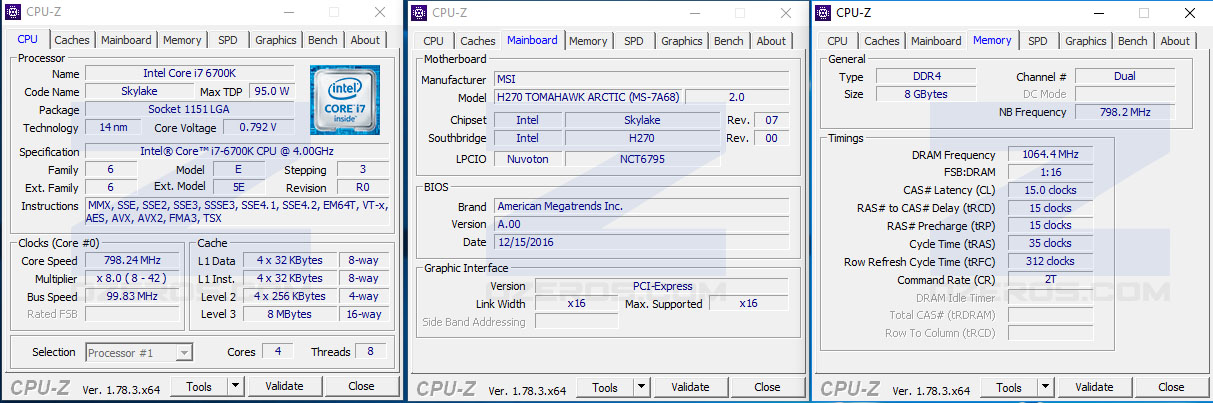Click the FSB:DRAM ratio value 1:16
The height and width of the screenshot is (403, 1213).
[1050, 172]
